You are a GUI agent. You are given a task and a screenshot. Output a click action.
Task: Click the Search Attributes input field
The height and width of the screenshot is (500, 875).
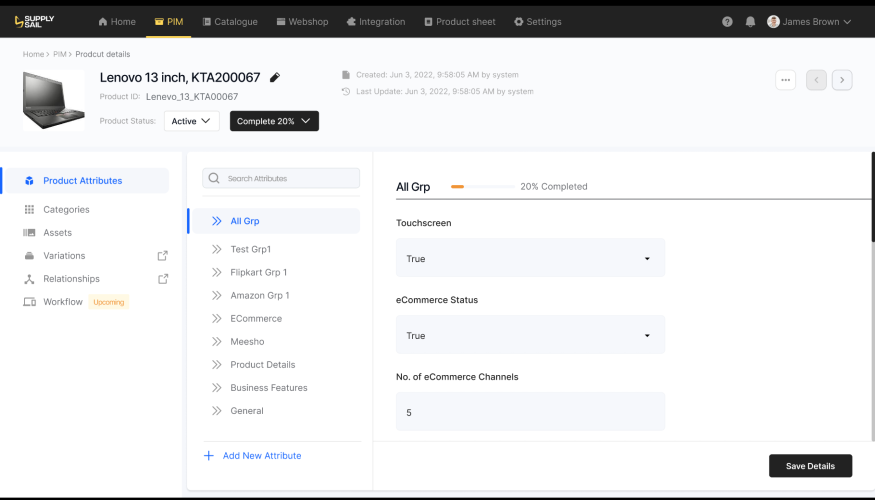tap(281, 179)
